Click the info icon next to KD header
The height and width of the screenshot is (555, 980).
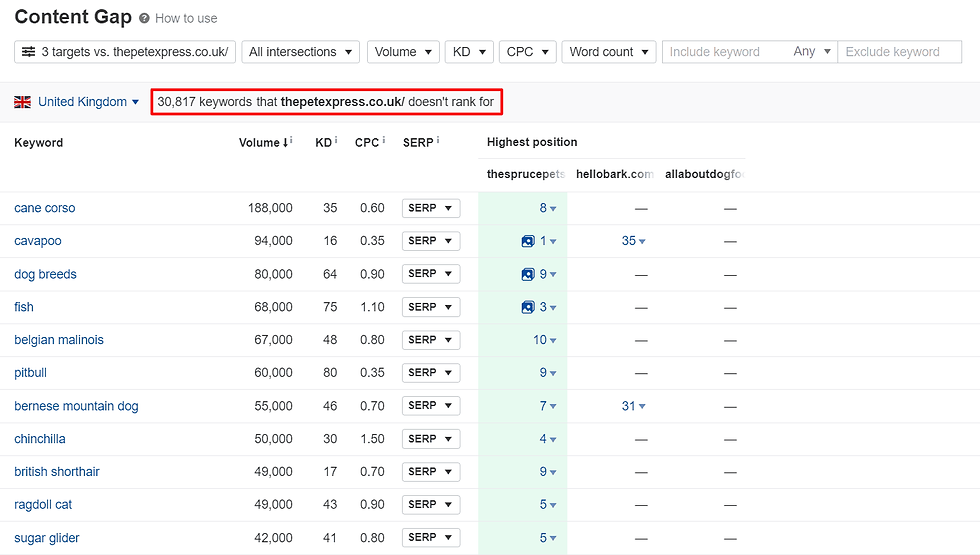[336, 140]
